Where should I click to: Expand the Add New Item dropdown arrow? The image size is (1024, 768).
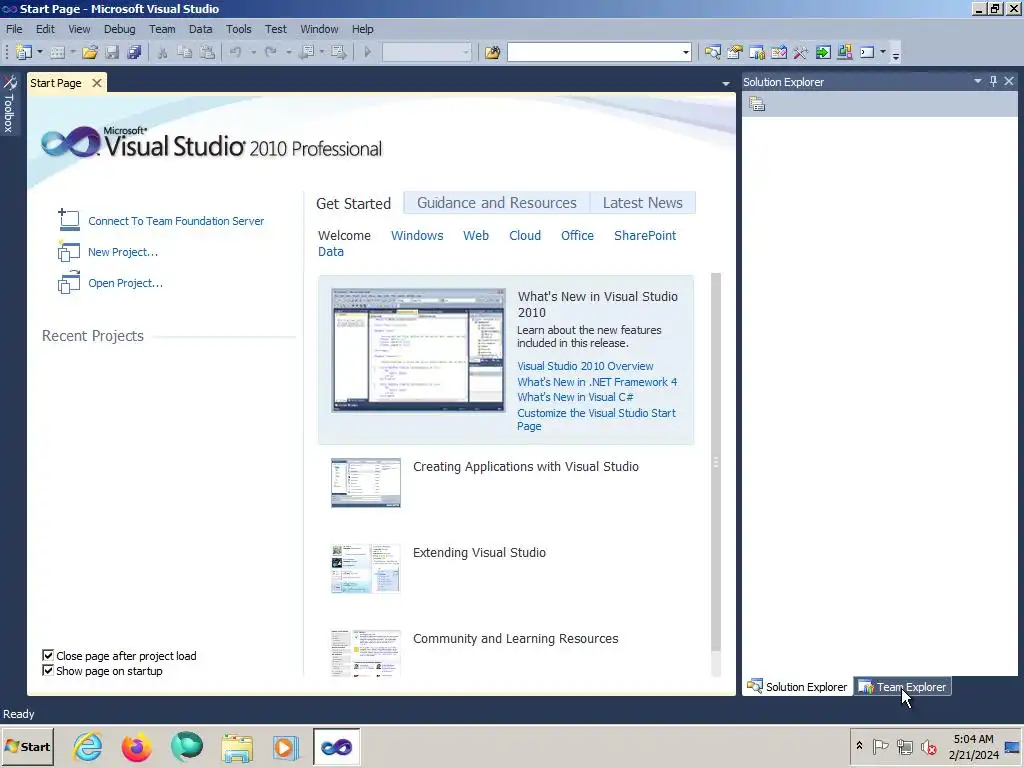(x=72, y=52)
